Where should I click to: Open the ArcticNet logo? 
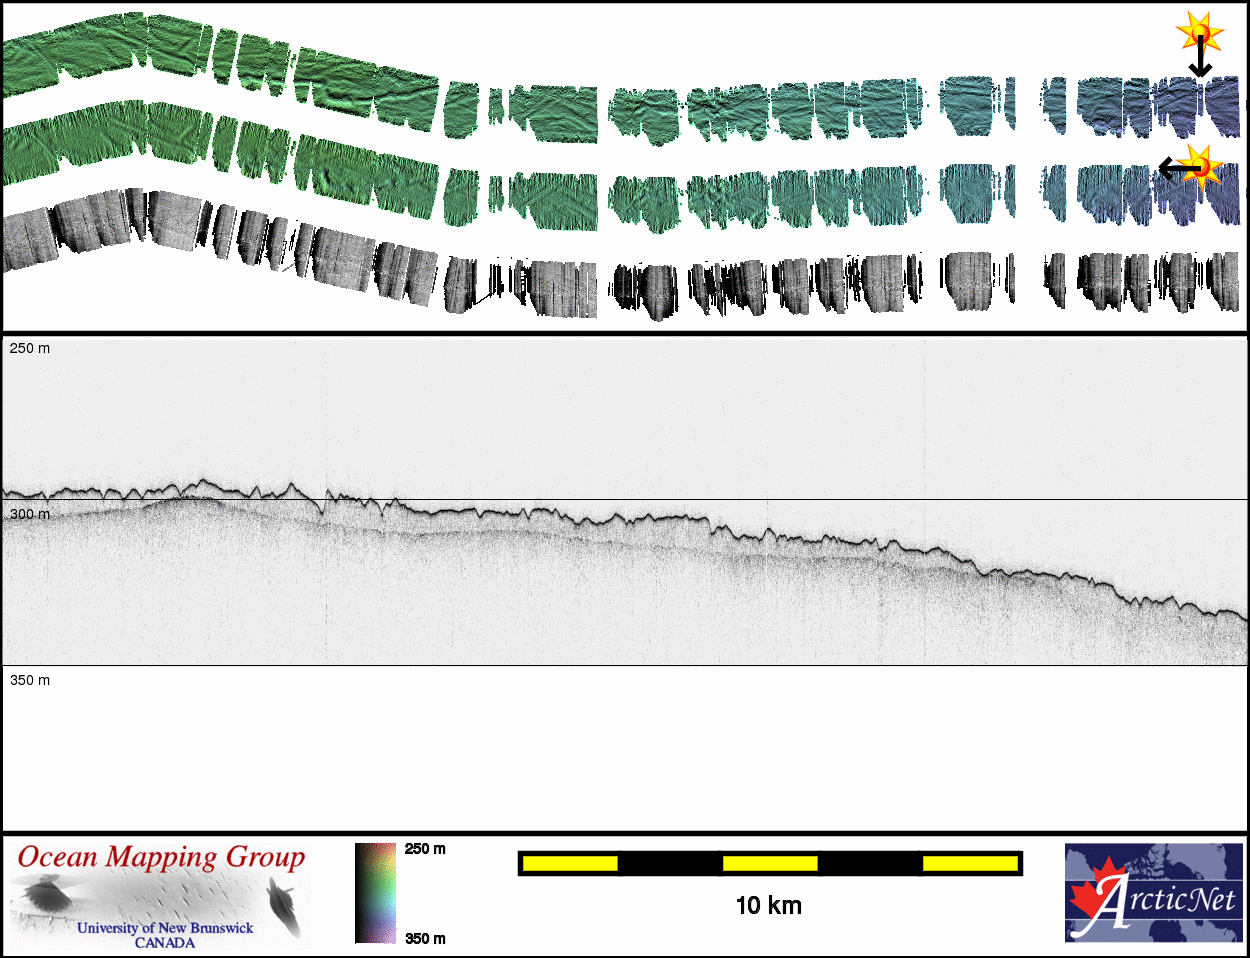click(x=1153, y=893)
